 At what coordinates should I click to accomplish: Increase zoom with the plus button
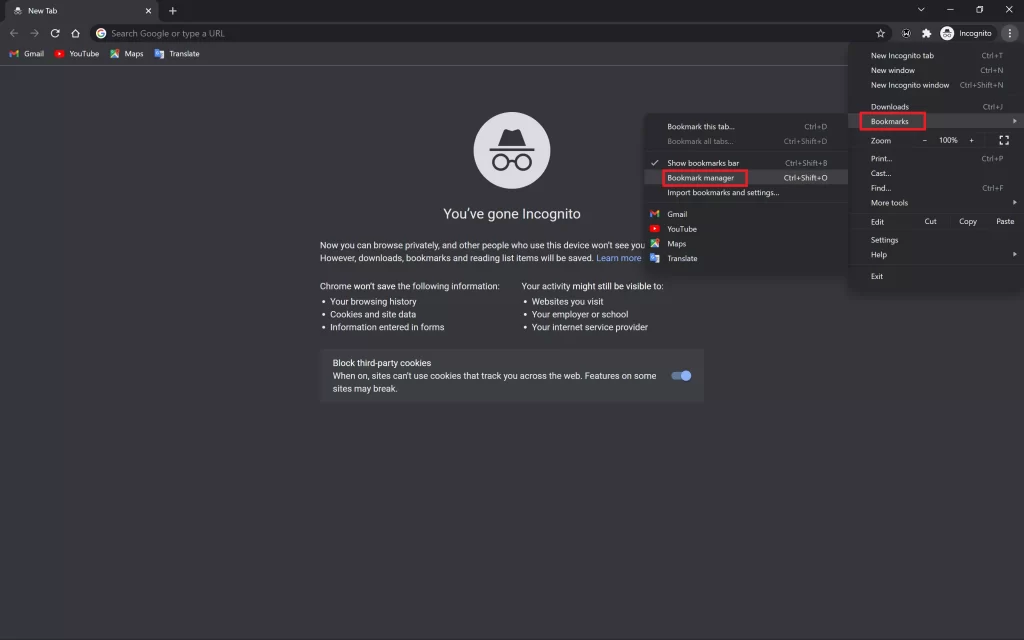tap(971, 140)
